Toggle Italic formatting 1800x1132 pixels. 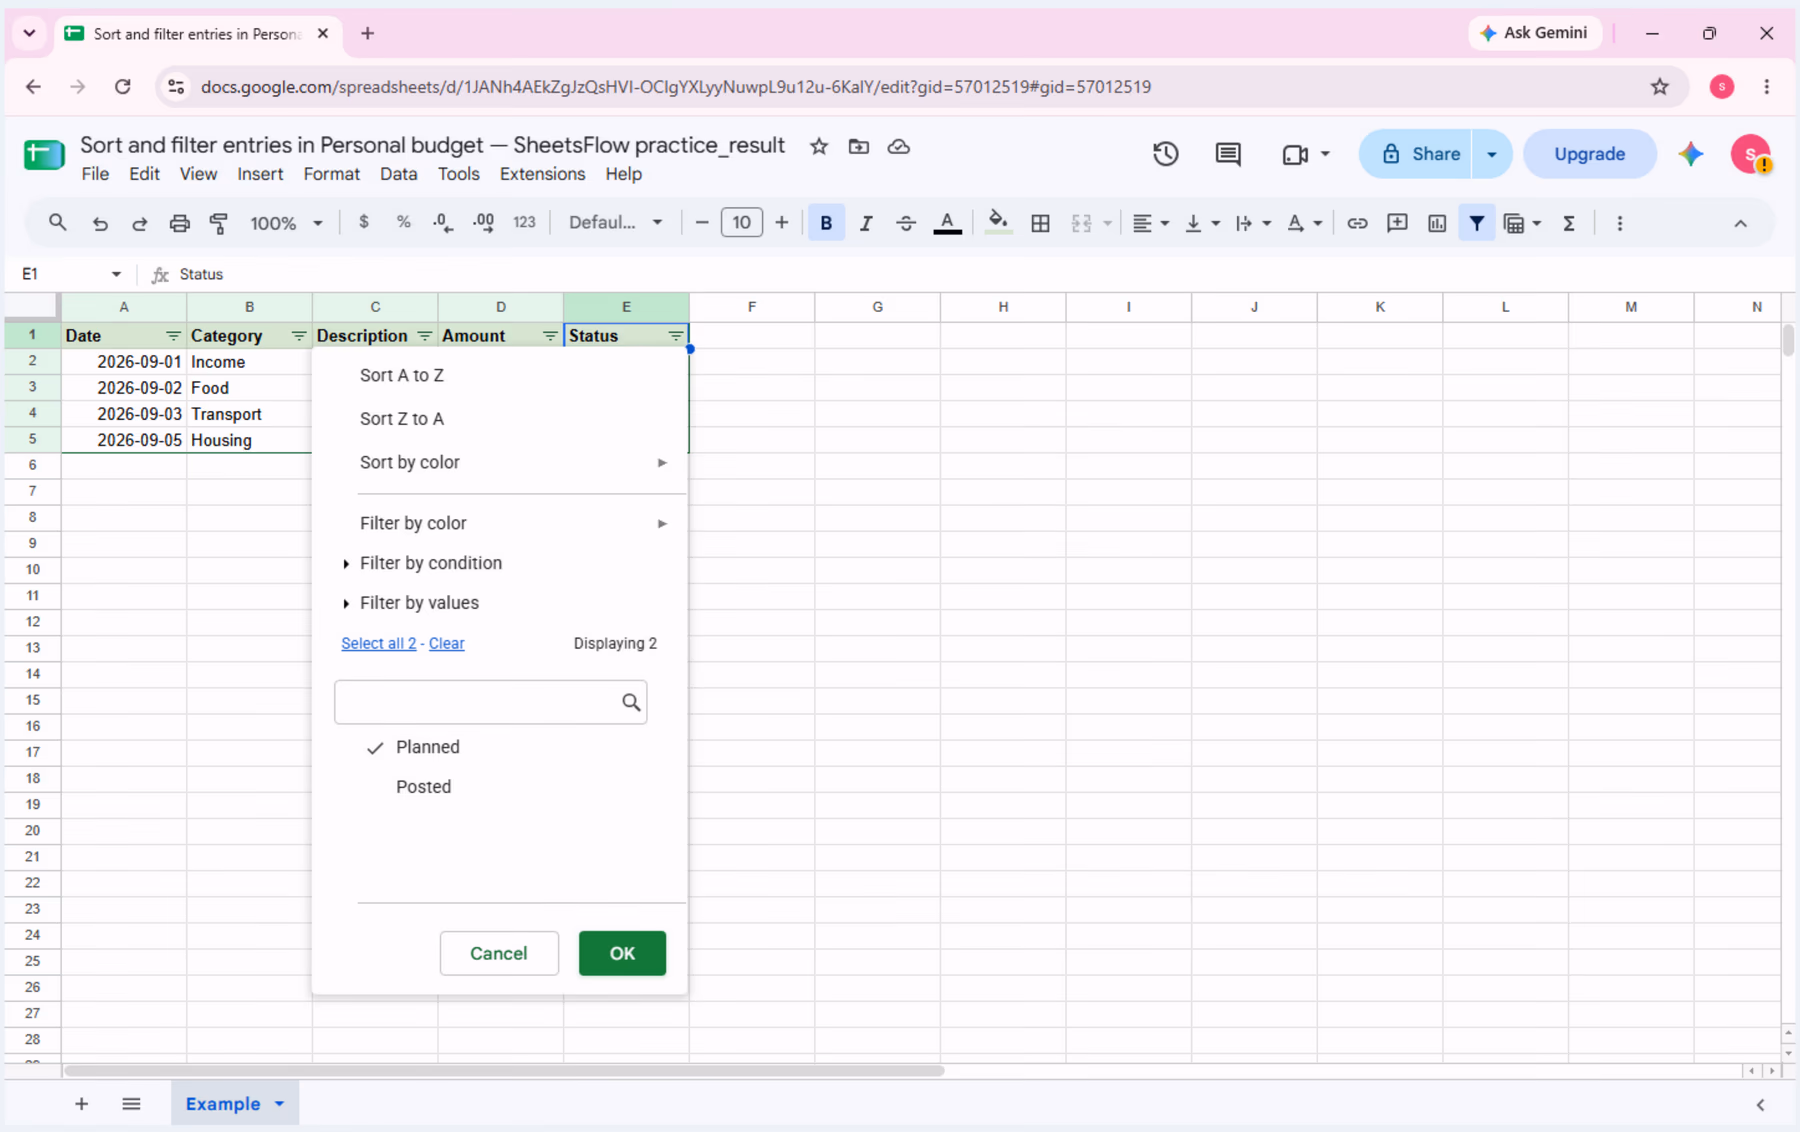pyautogui.click(x=866, y=223)
